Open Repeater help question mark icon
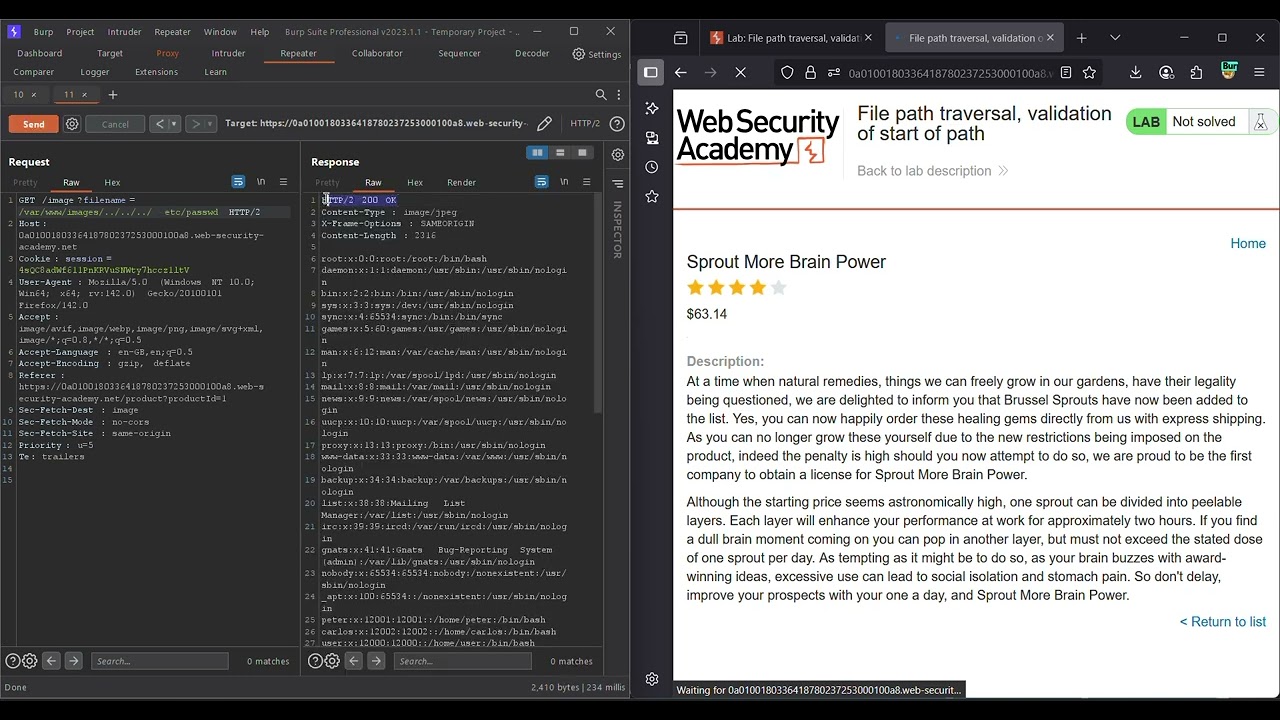The height and width of the screenshot is (720, 1280). 617,124
